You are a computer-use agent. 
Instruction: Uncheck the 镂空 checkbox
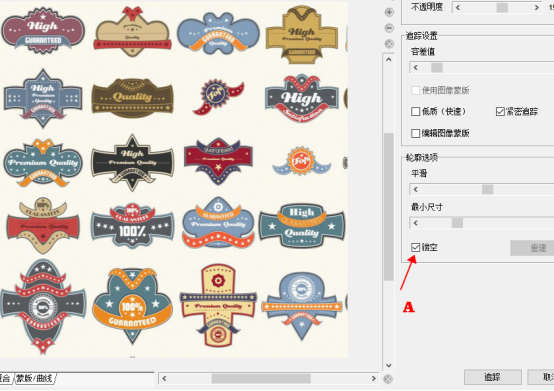coord(416,247)
